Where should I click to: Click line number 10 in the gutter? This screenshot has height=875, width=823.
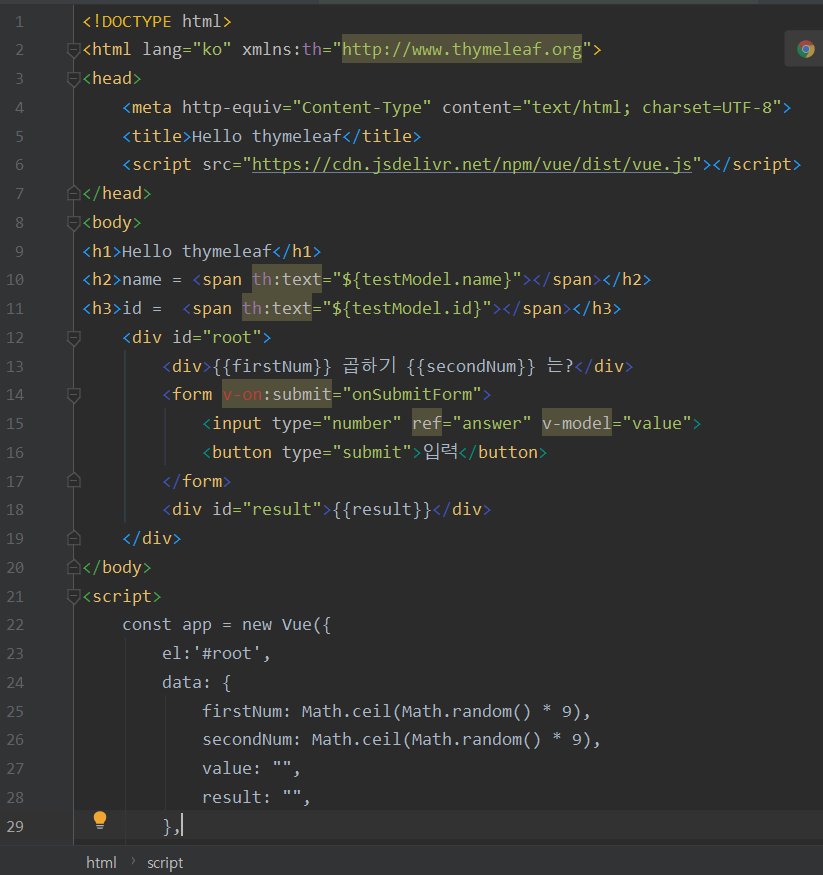click(15, 280)
